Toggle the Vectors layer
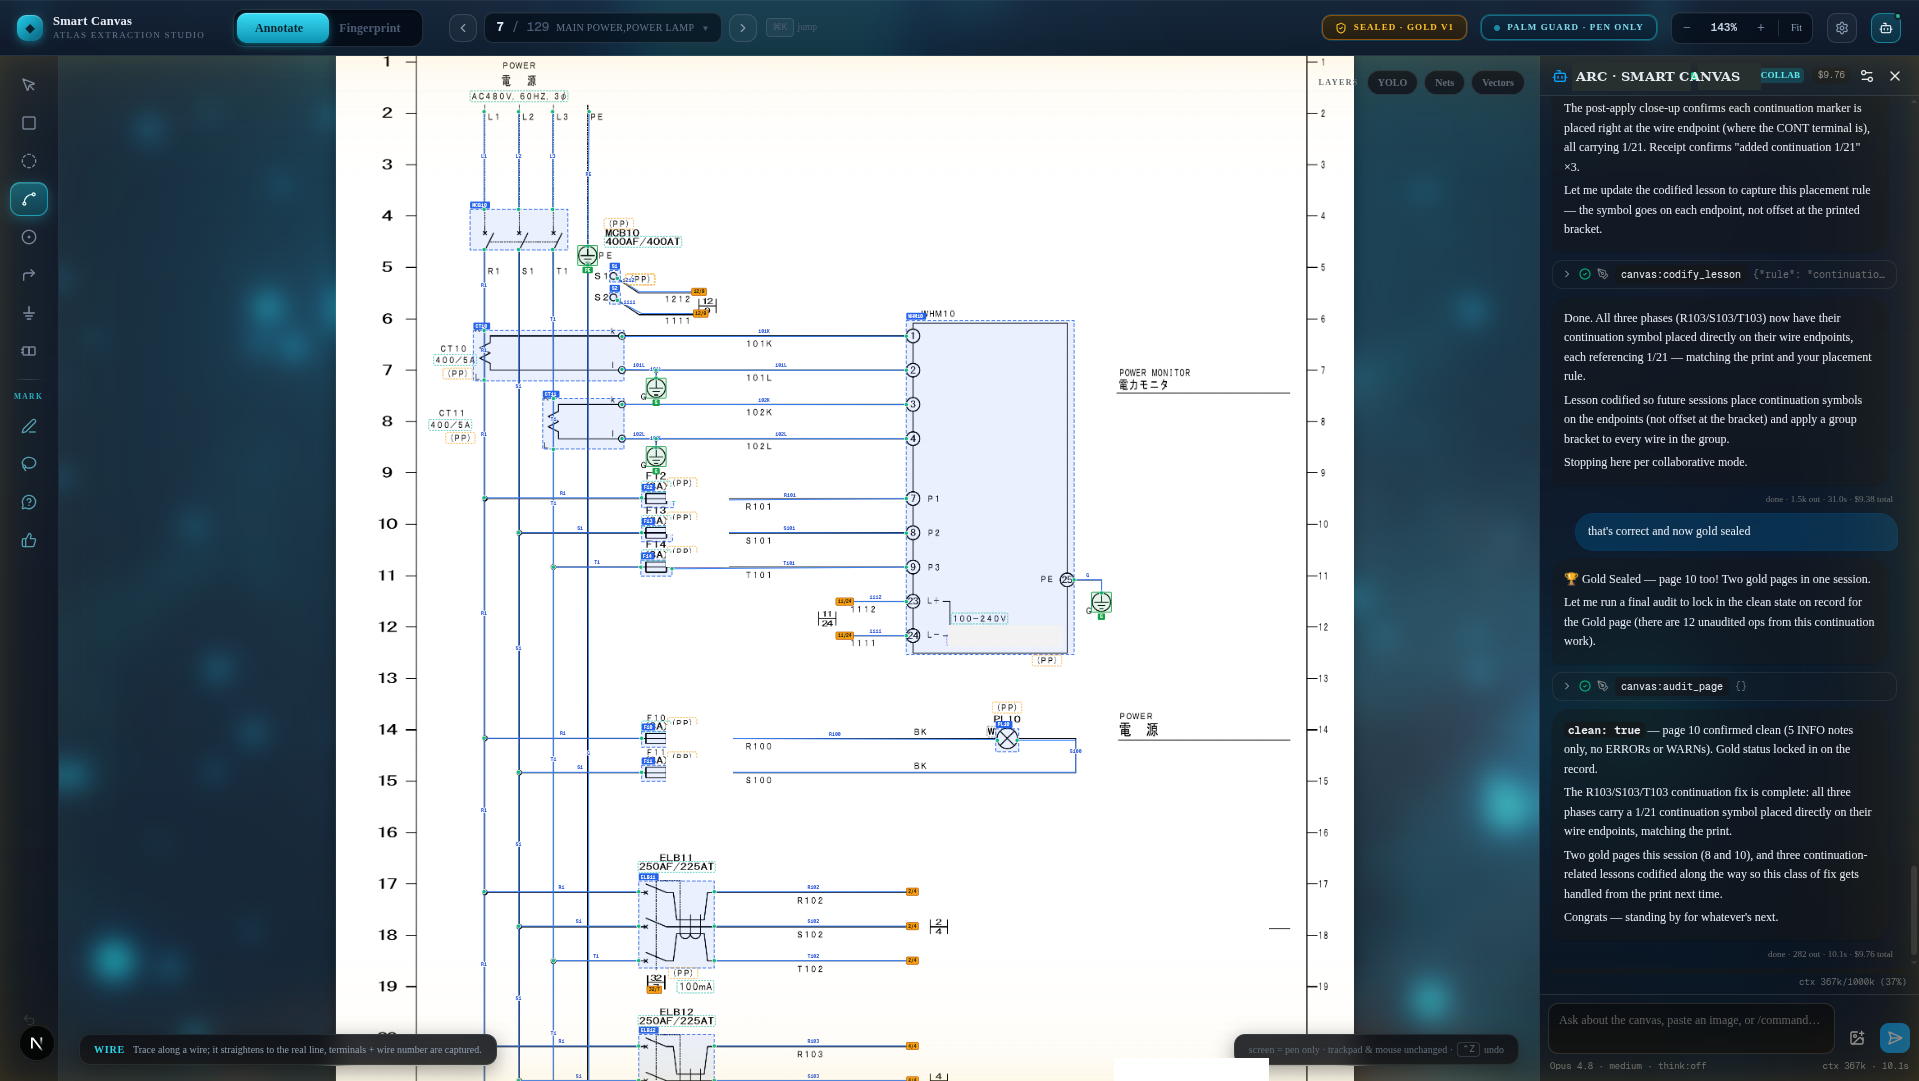Screen dimensions: 1919x1081 point(1498,83)
